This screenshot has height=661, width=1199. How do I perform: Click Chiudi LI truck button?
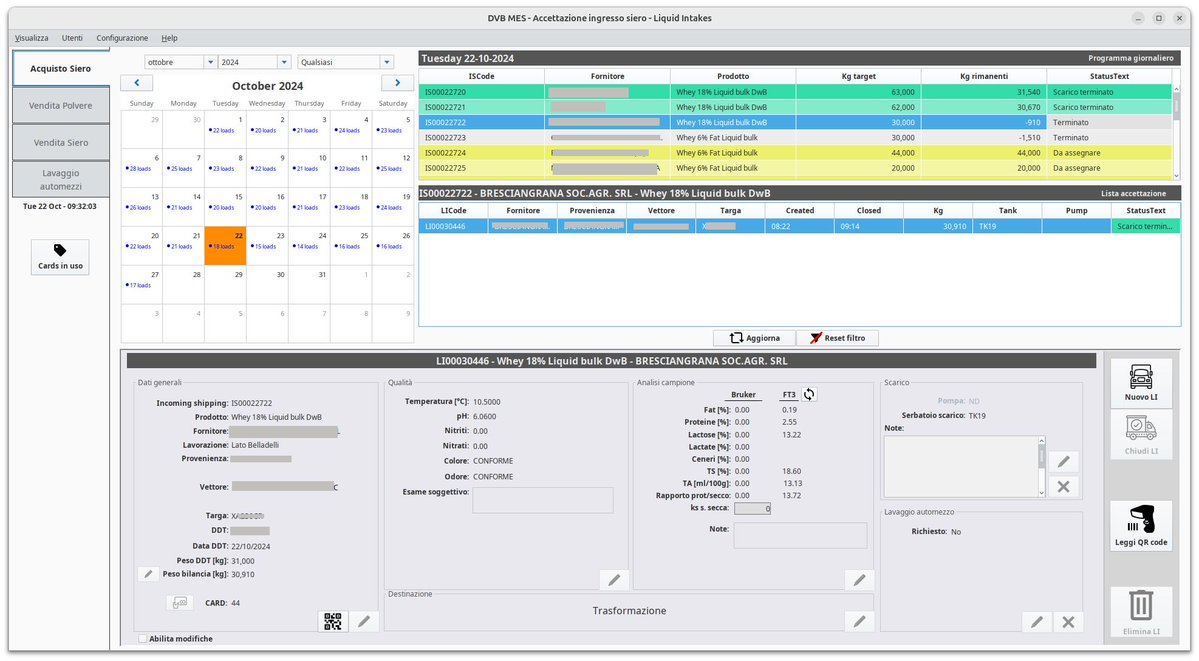coord(1141,436)
